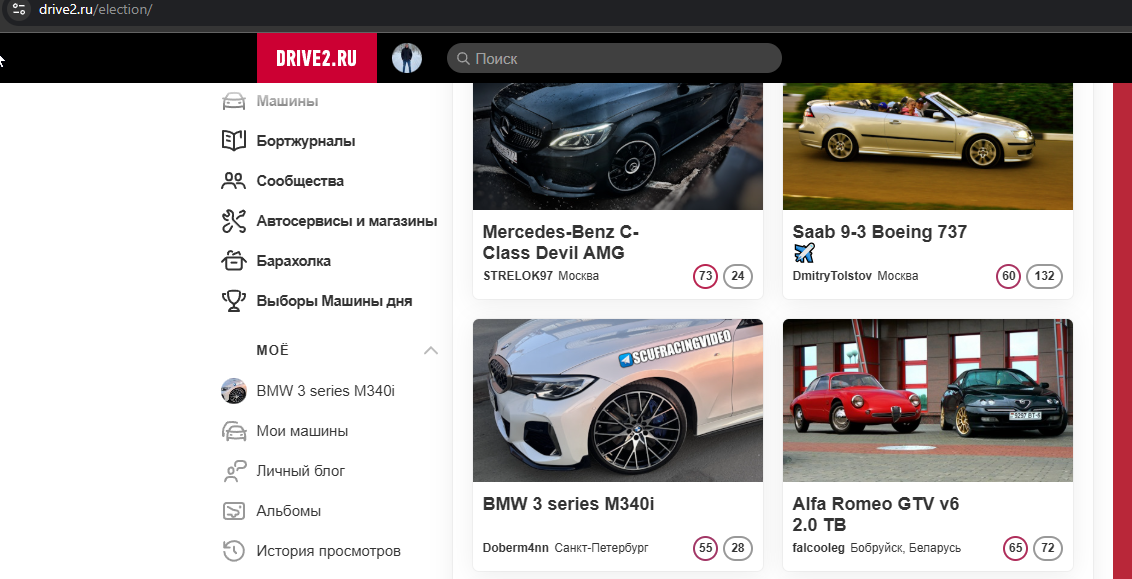Click the site info icon in the address bar
1132x579 pixels.
19,10
